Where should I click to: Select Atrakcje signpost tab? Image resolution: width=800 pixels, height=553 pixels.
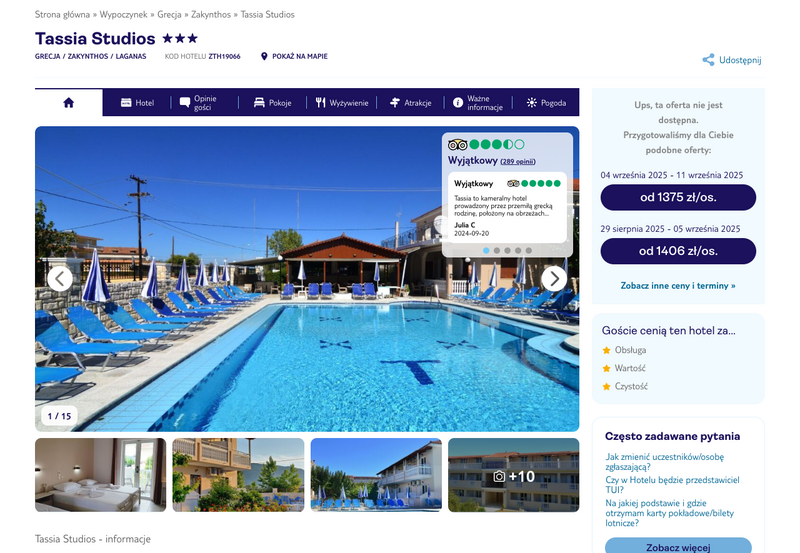pos(410,103)
